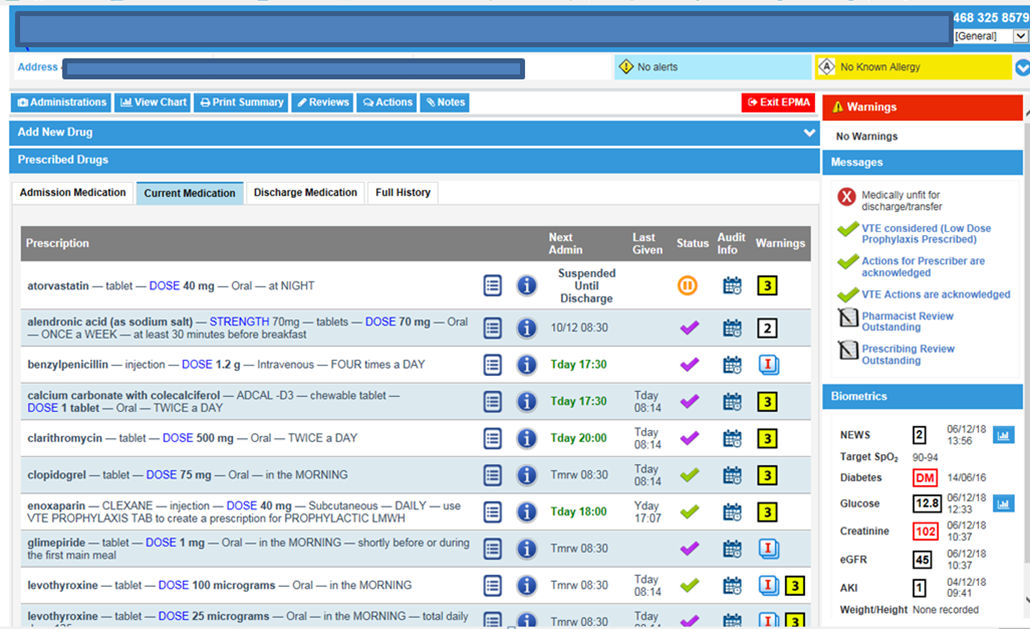1030x629 pixels.
Task: Click STRENGTH link in alendronic acid row
Action: point(239,322)
